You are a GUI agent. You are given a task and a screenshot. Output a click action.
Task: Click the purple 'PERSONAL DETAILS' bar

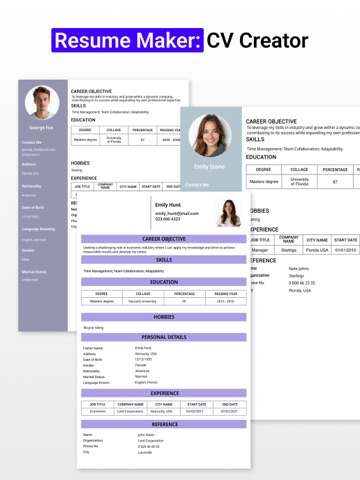pyautogui.click(x=164, y=337)
